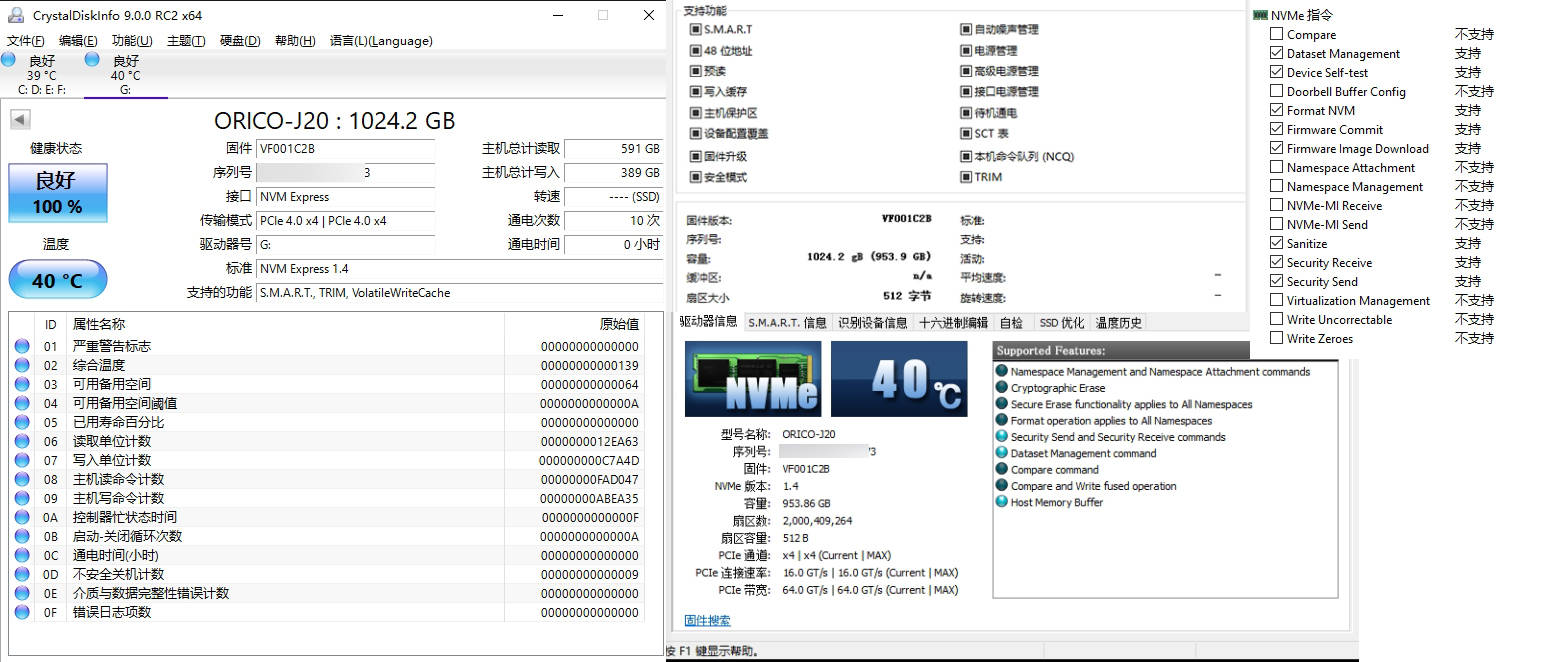Switch to the 温度历史 tab

pyautogui.click(x=1118, y=322)
